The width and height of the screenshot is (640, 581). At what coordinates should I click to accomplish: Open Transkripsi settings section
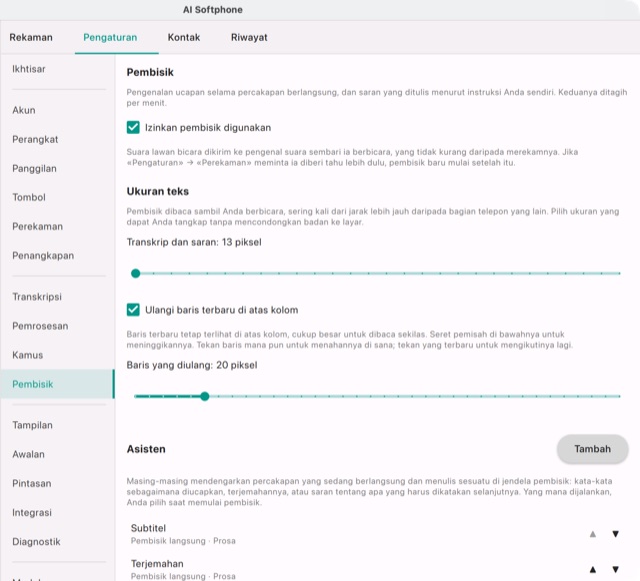pyautogui.click(x=57, y=297)
